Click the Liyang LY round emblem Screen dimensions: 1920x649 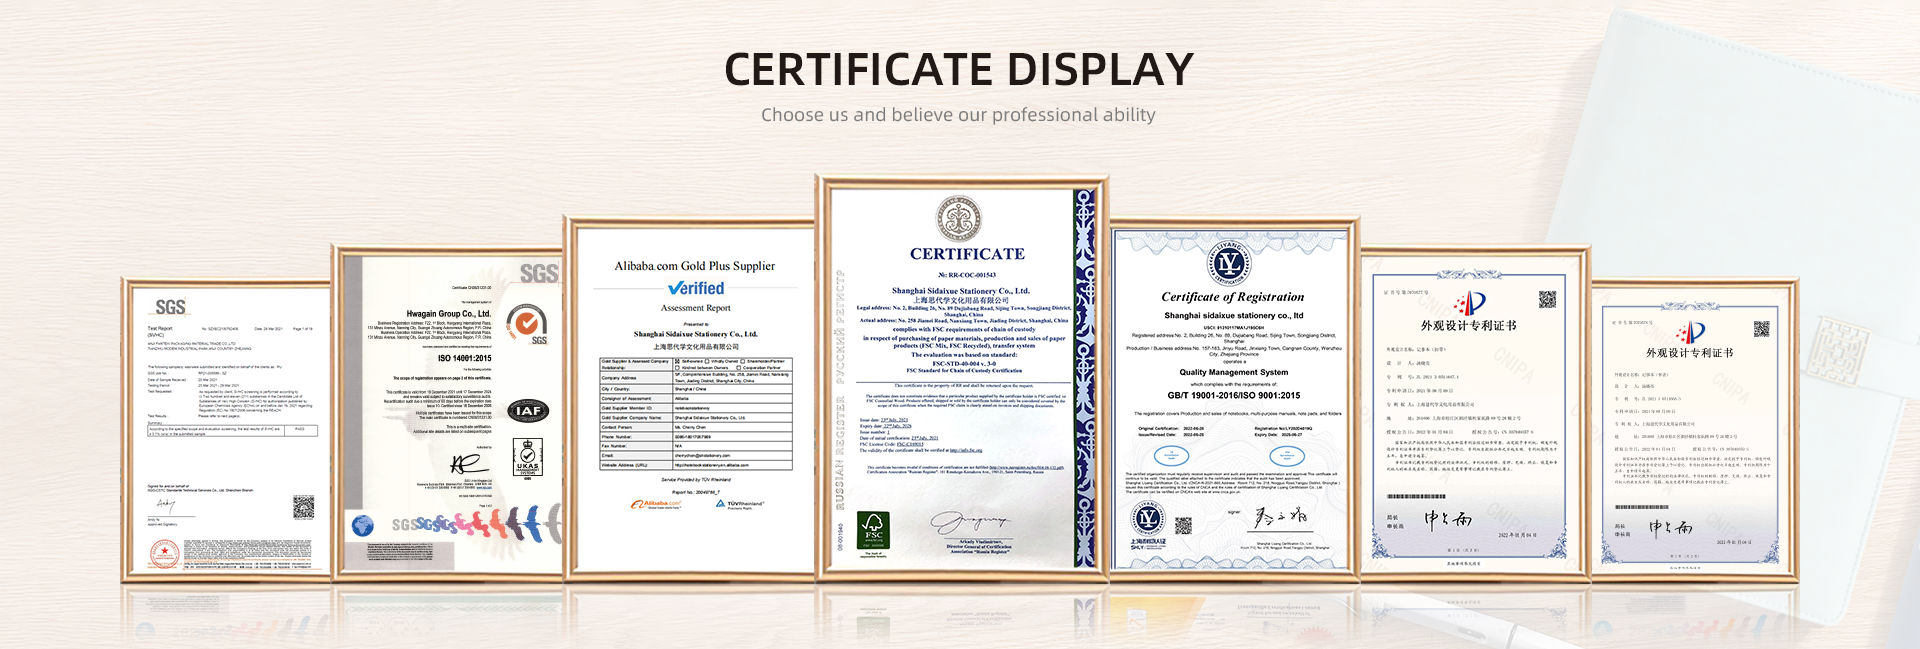point(1230,264)
